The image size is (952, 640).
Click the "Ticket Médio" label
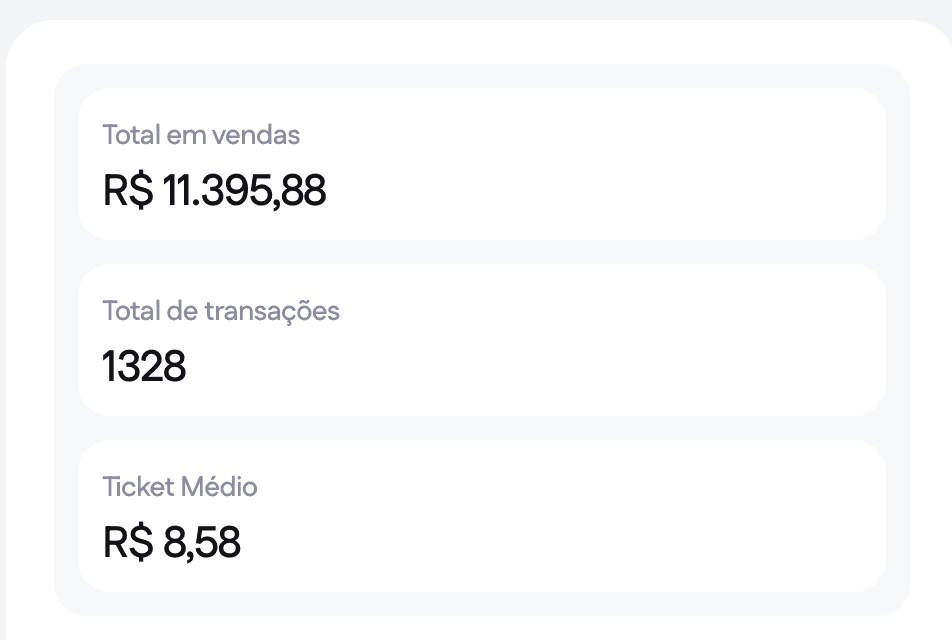[x=180, y=487]
